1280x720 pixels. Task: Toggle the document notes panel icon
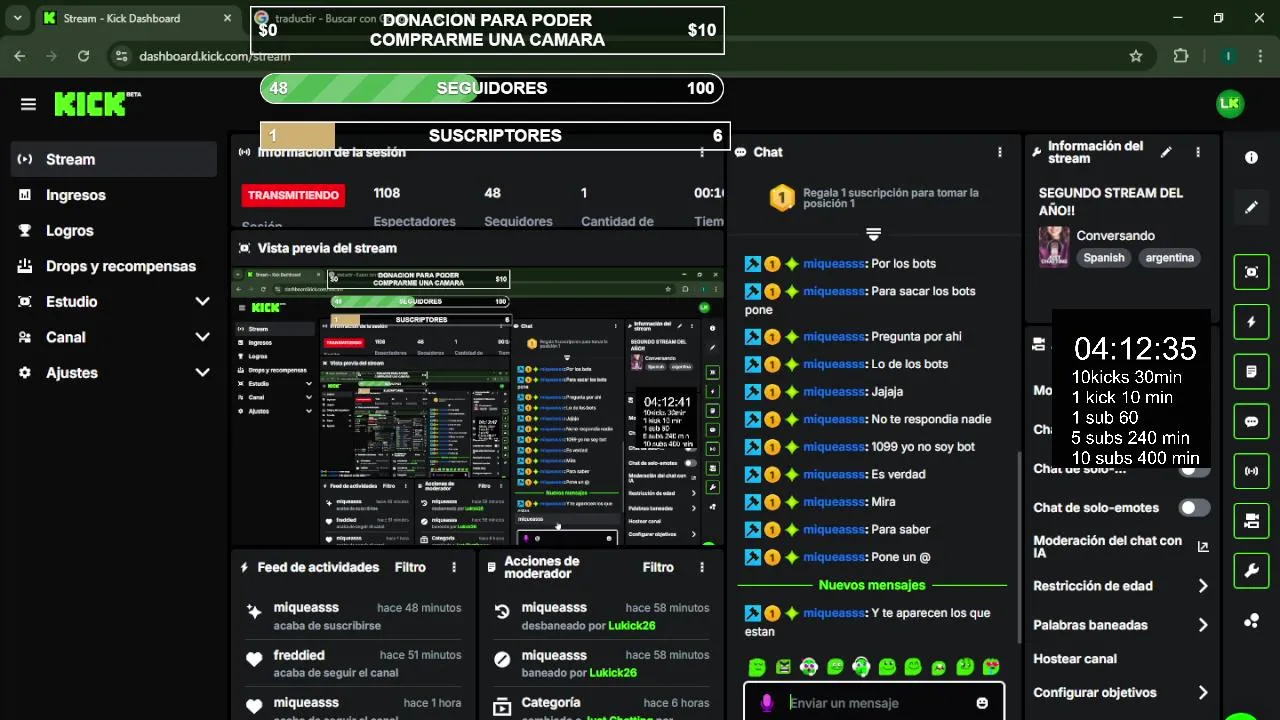pos(1251,372)
